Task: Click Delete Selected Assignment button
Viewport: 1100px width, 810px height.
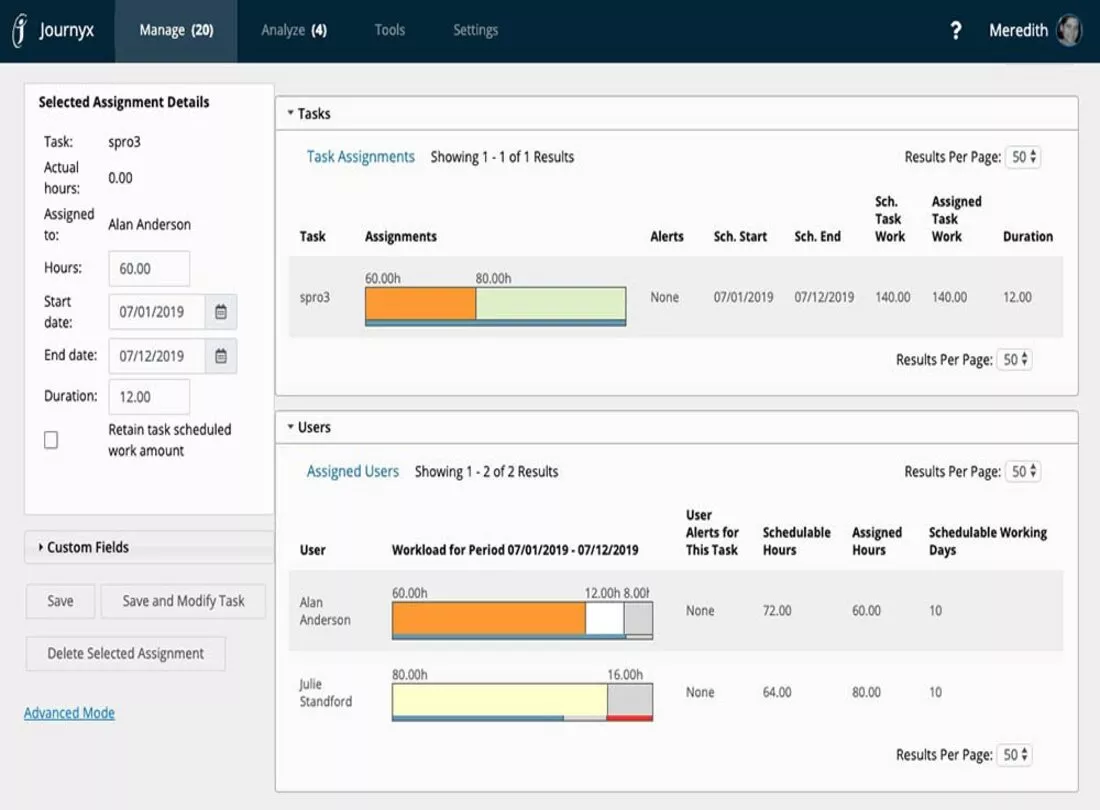Action: (x=126, y=654)
